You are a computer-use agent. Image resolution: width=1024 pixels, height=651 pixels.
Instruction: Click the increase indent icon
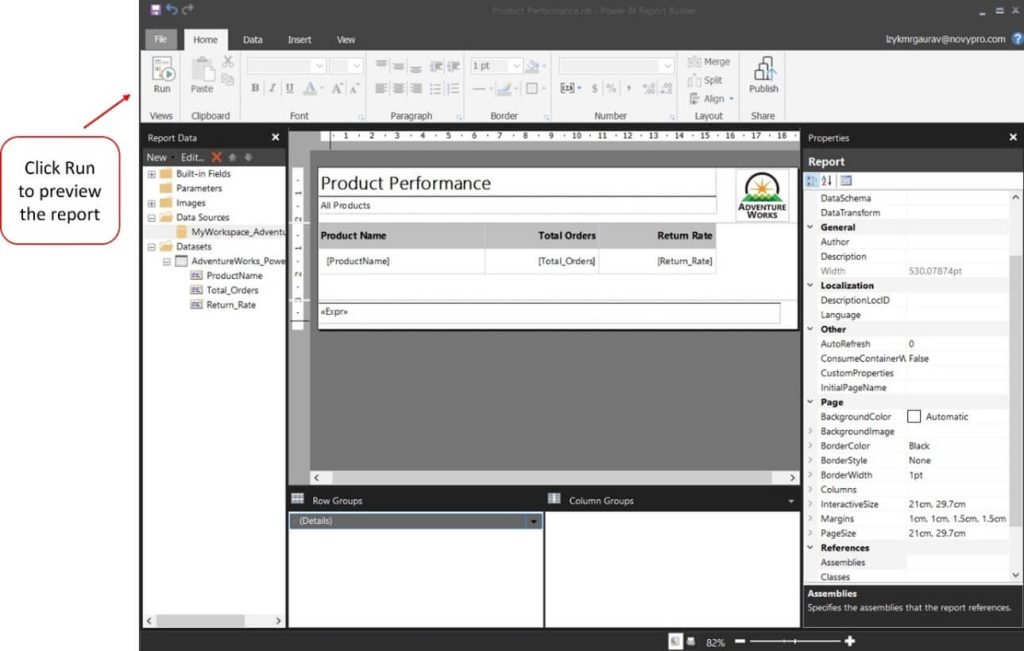click(x=453, y=65)
